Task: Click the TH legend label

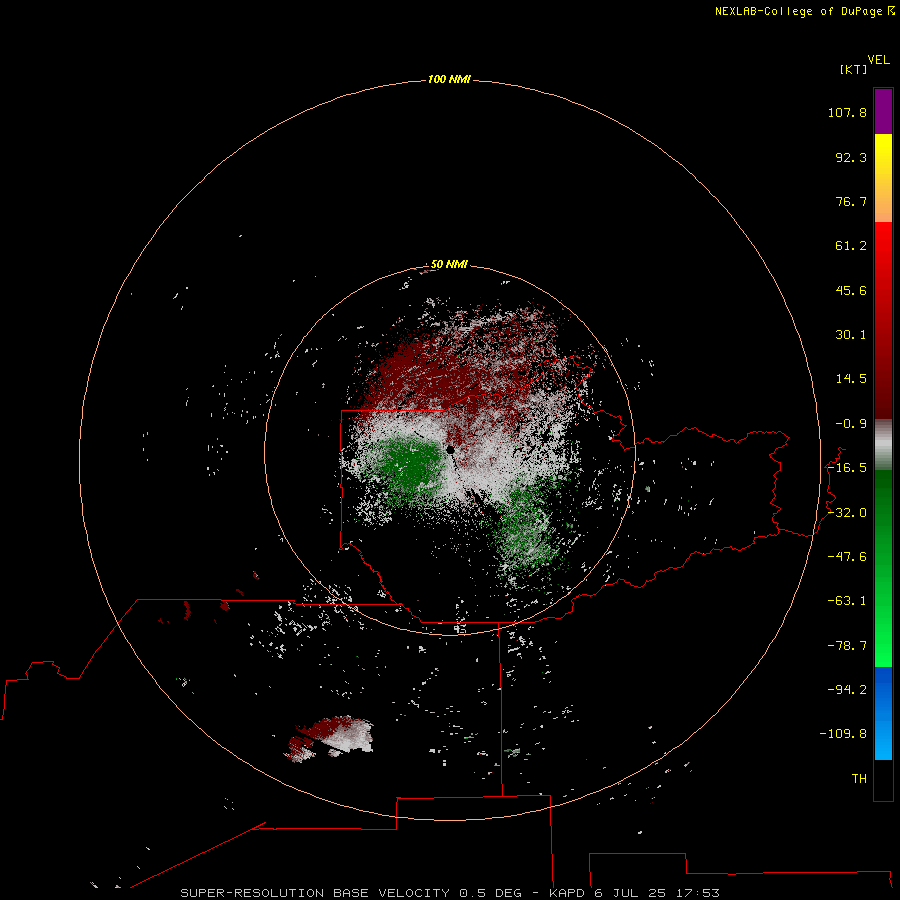Action: tap(859, 779)
